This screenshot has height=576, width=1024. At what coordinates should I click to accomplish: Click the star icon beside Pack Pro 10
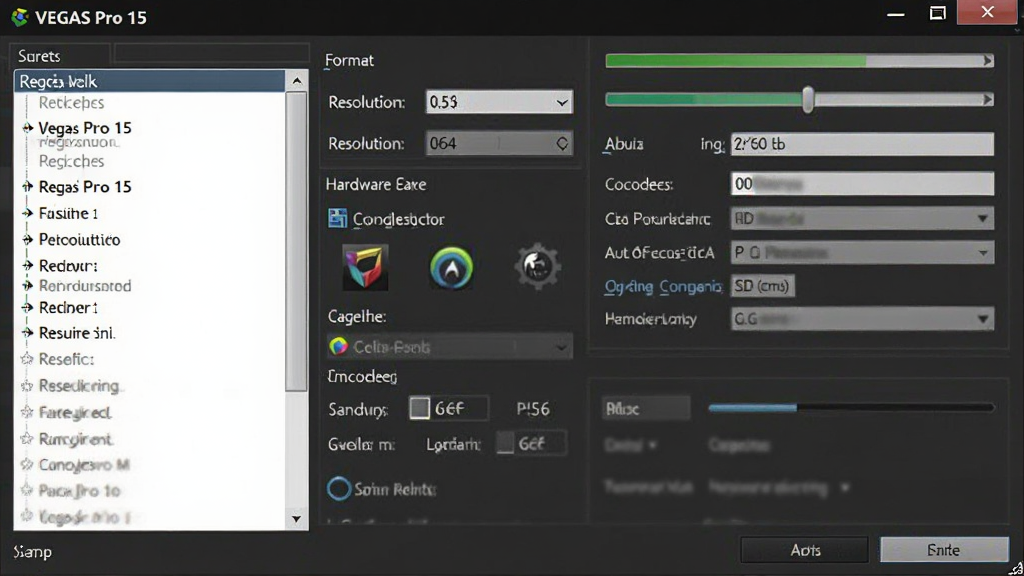coord(27,490)
